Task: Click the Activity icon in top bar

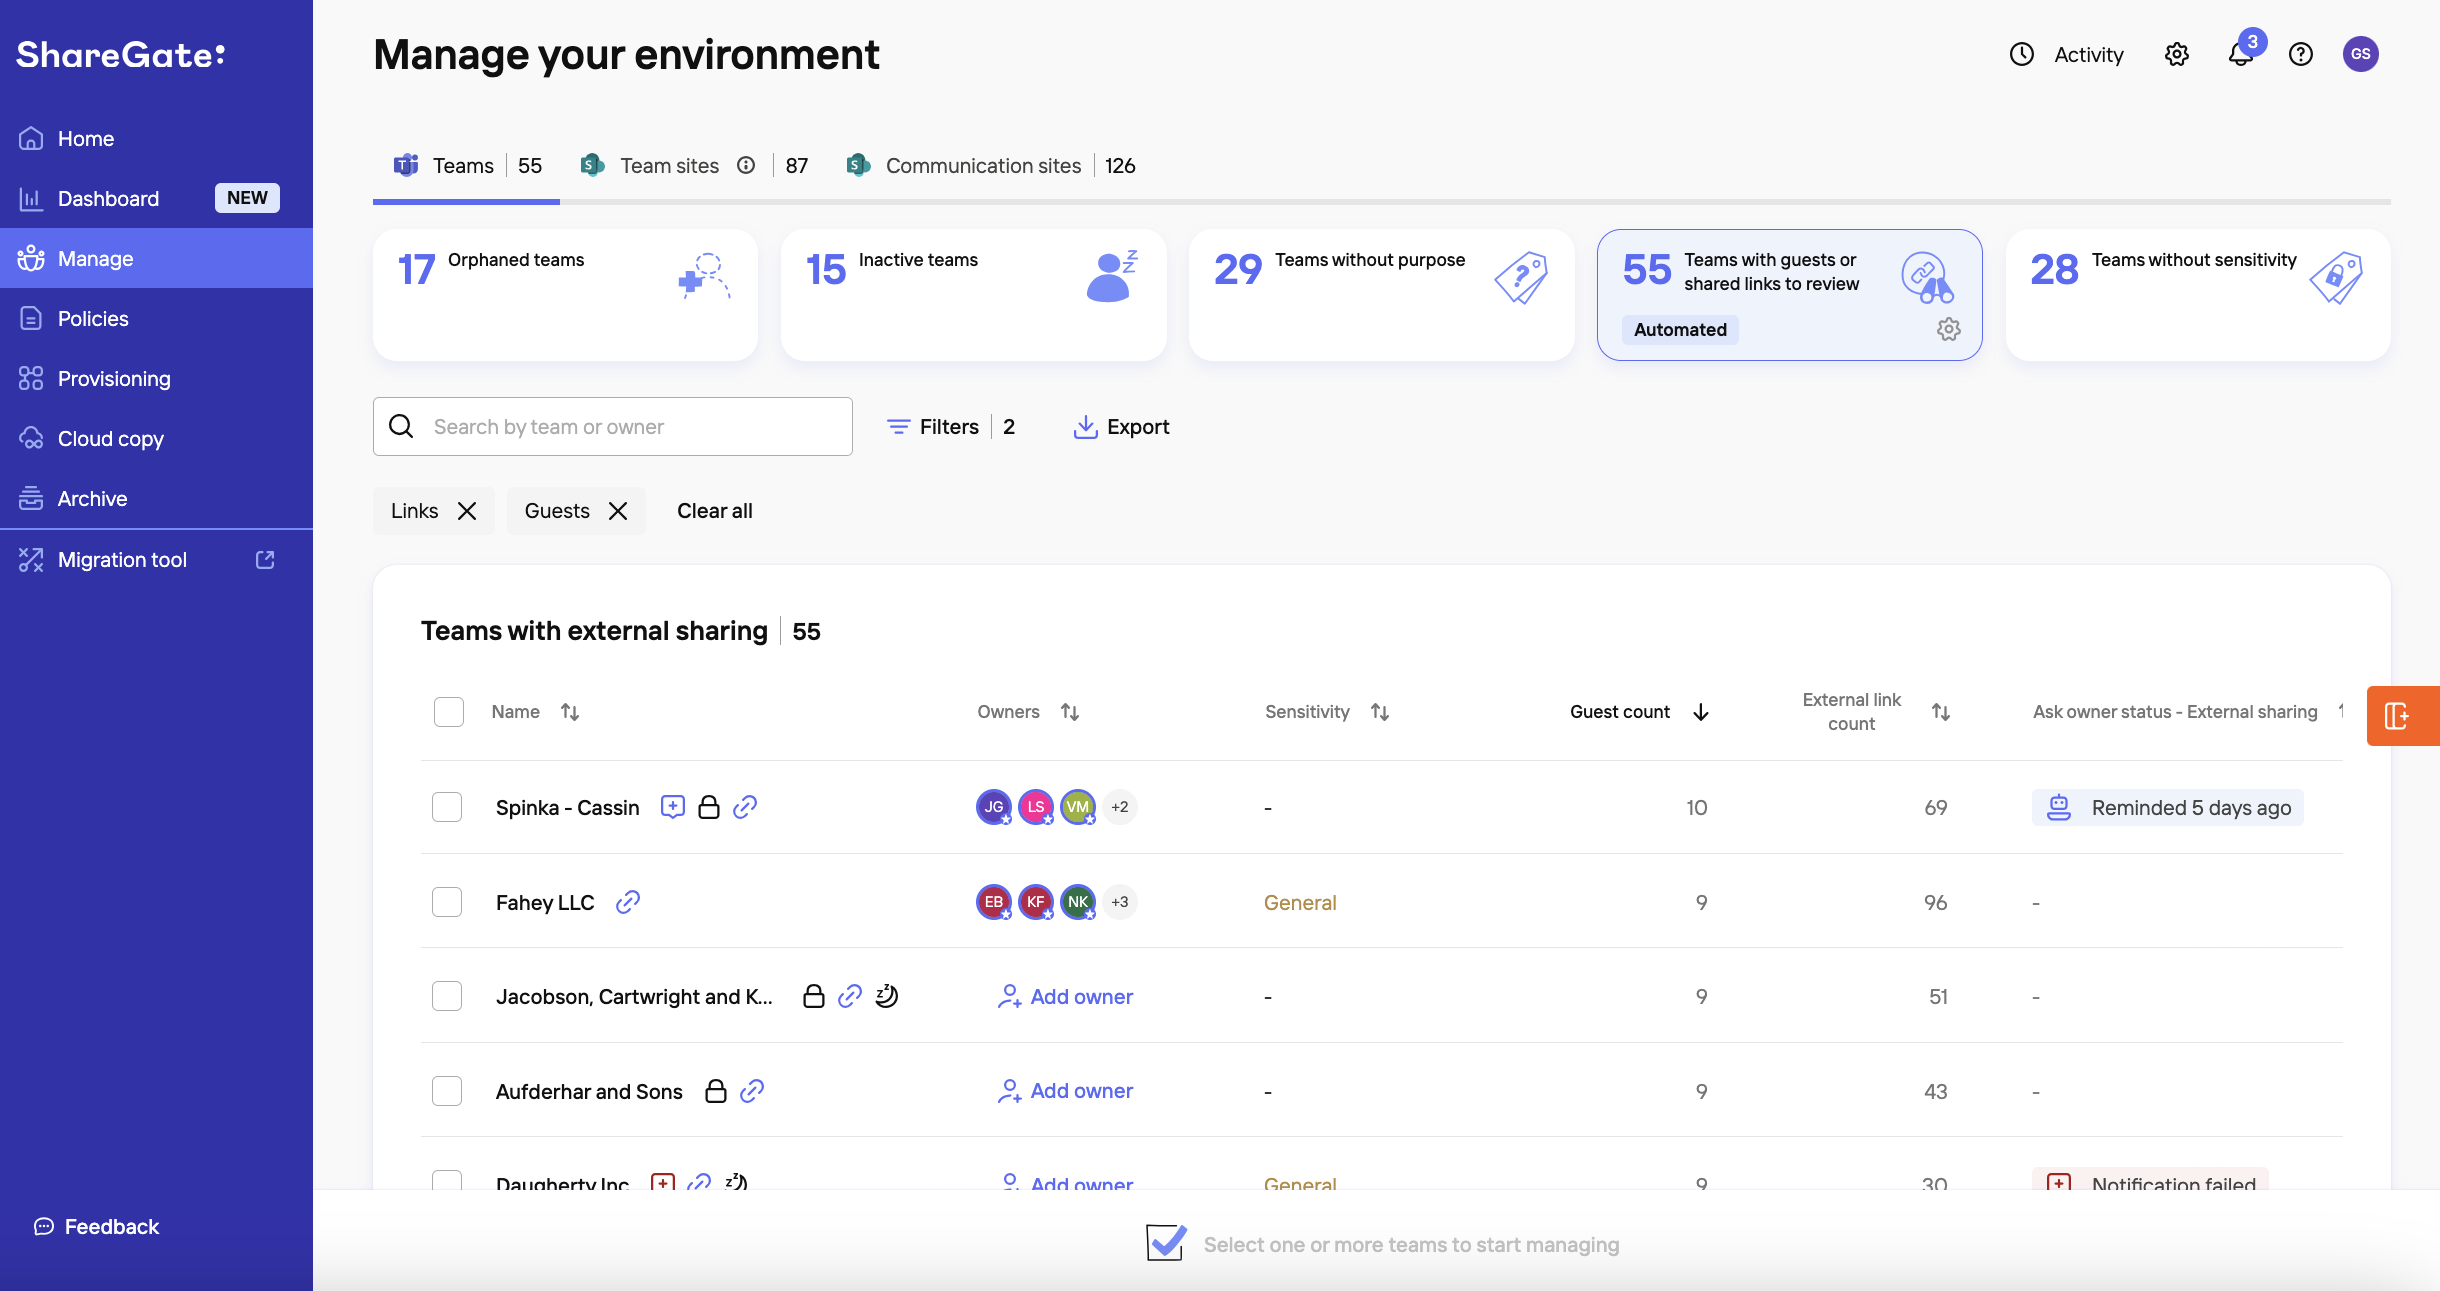Action: tap(2022, 53)
